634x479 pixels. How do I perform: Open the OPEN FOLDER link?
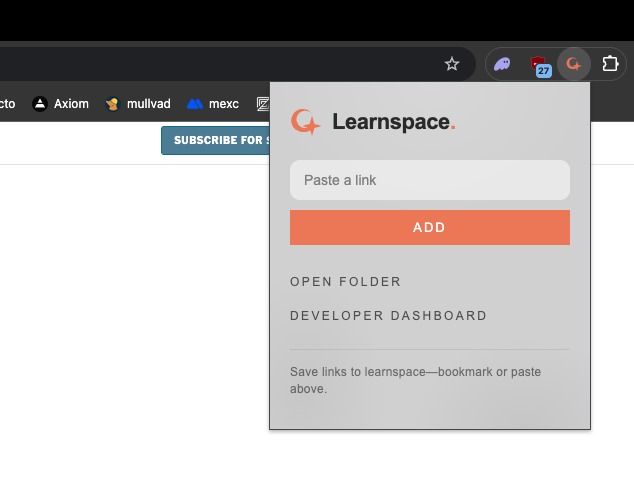(345, 282)
